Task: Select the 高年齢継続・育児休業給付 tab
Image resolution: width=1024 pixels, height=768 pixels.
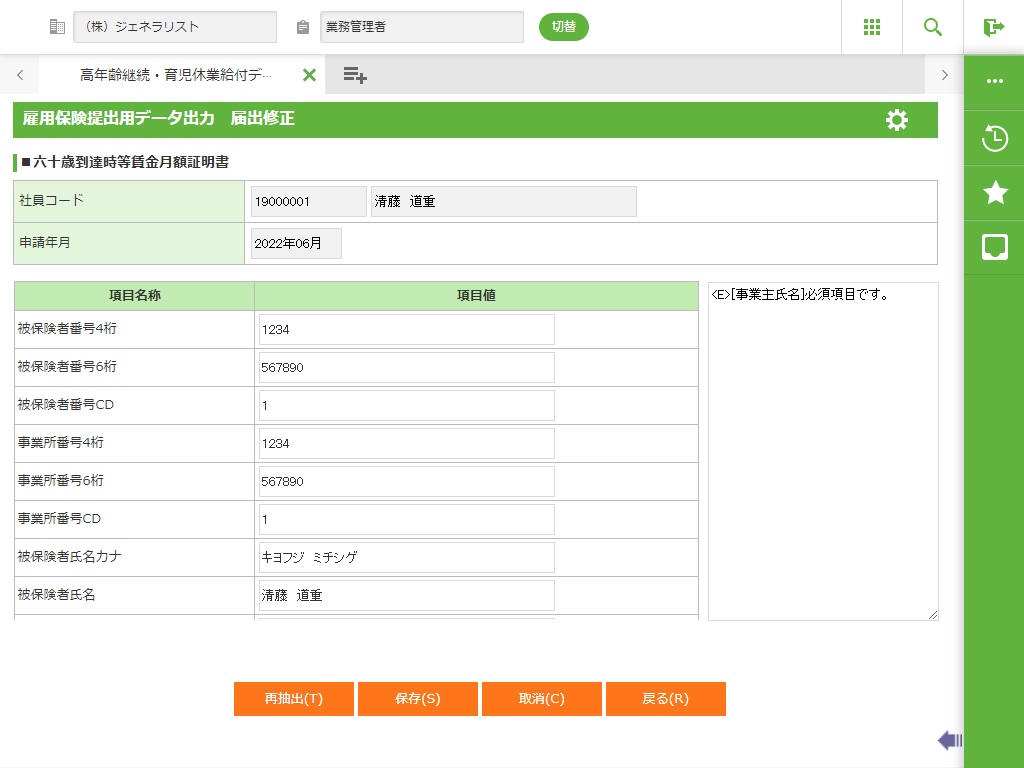Action: click(176, 75)
